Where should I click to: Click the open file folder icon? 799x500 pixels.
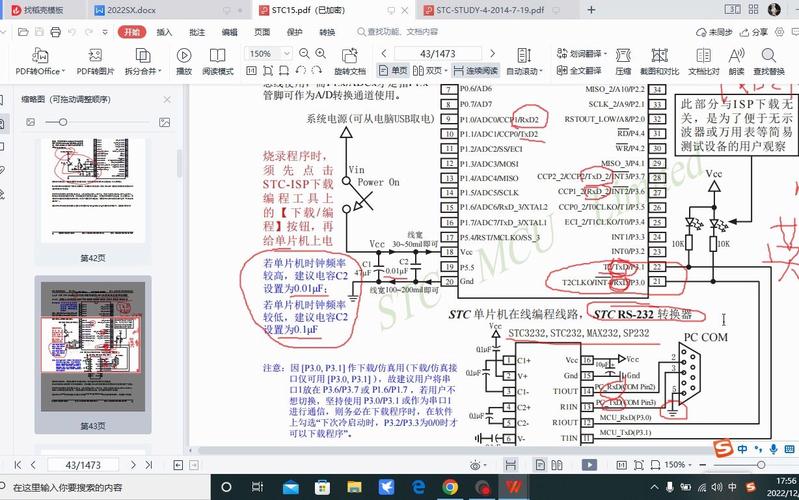[23, 32]
